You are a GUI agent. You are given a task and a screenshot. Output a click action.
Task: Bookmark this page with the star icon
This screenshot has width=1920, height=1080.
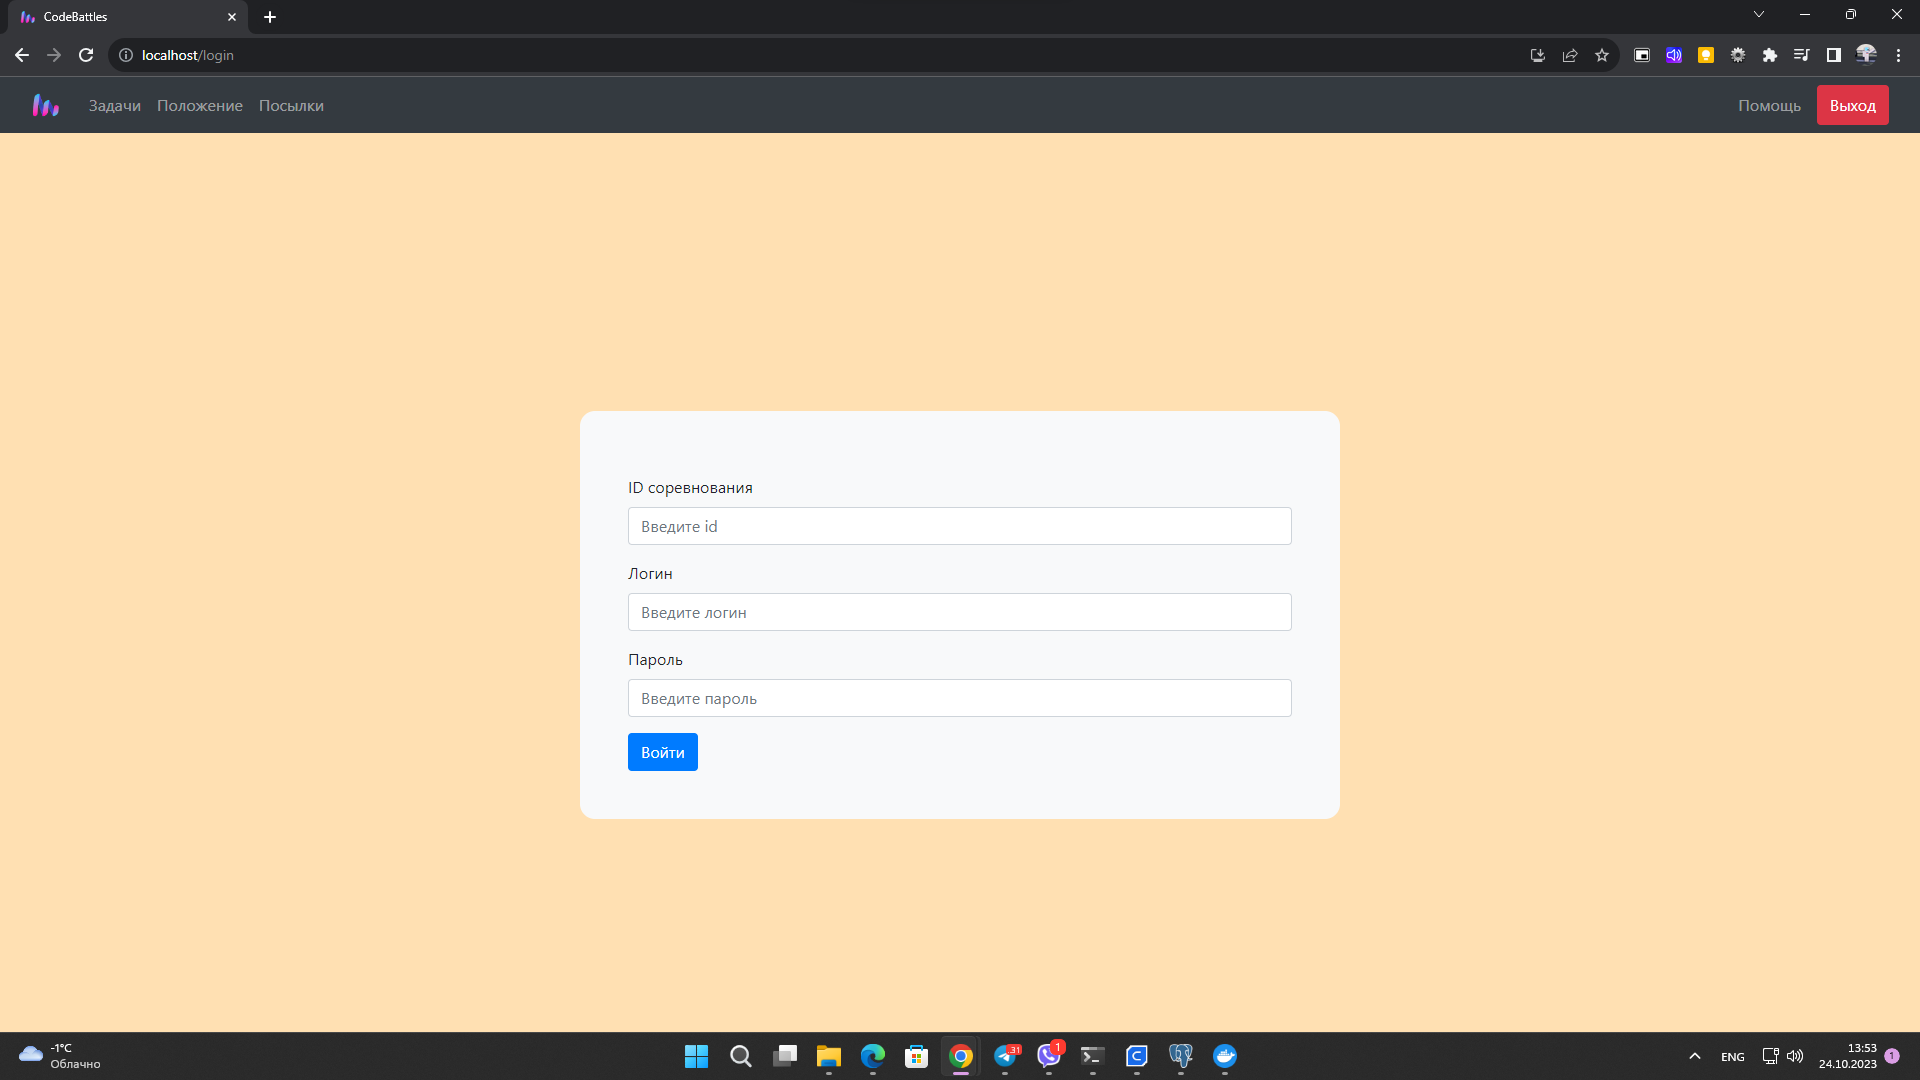point(1602,55)
